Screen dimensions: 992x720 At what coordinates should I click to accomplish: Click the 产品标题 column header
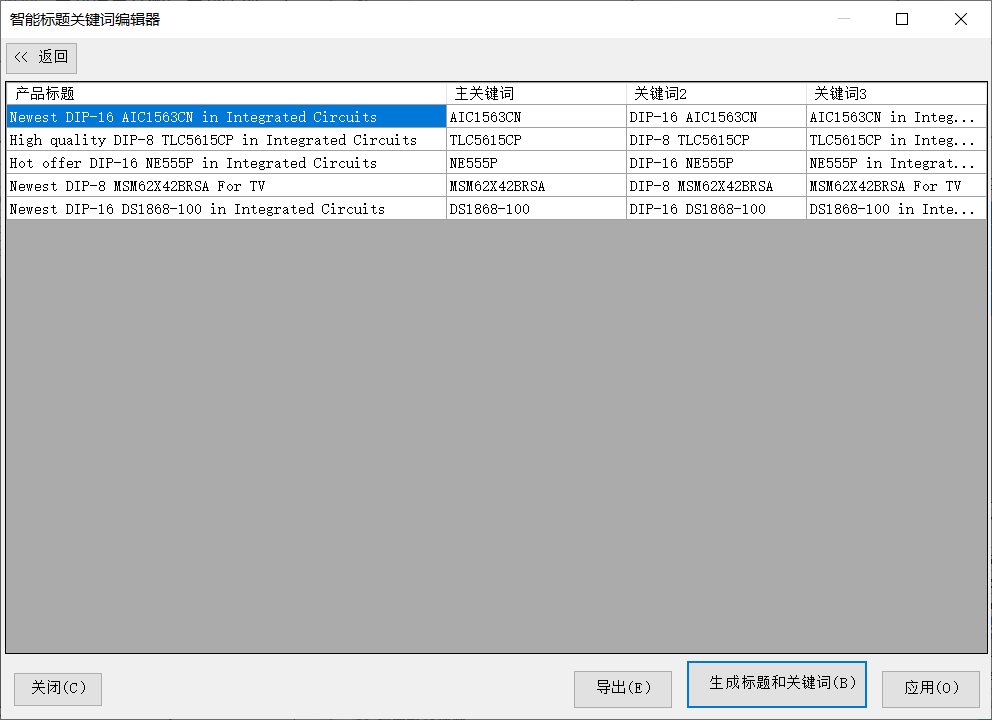tap(226, 94)
